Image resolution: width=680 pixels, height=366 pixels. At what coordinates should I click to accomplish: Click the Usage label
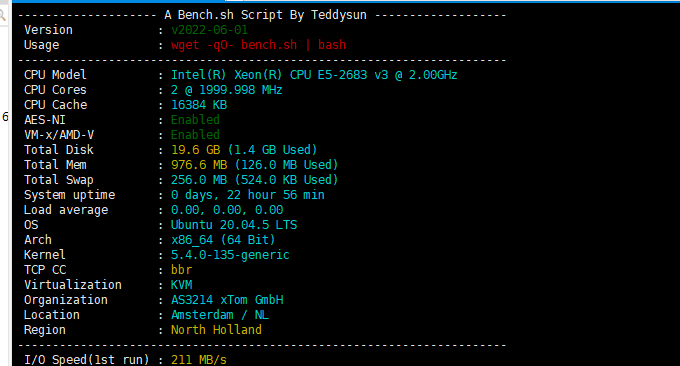click(42, 45)
